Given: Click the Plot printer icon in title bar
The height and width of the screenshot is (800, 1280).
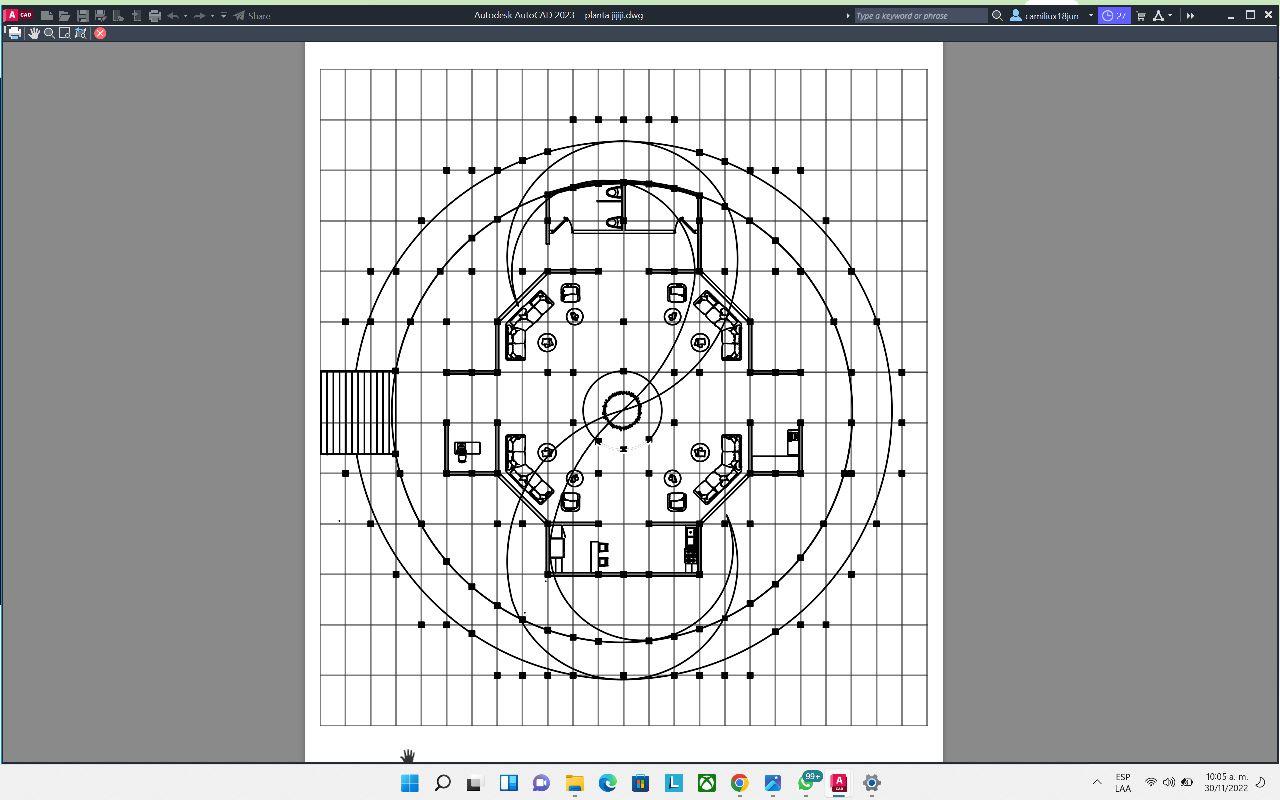Looking at the screenshot, I should 155,15.
